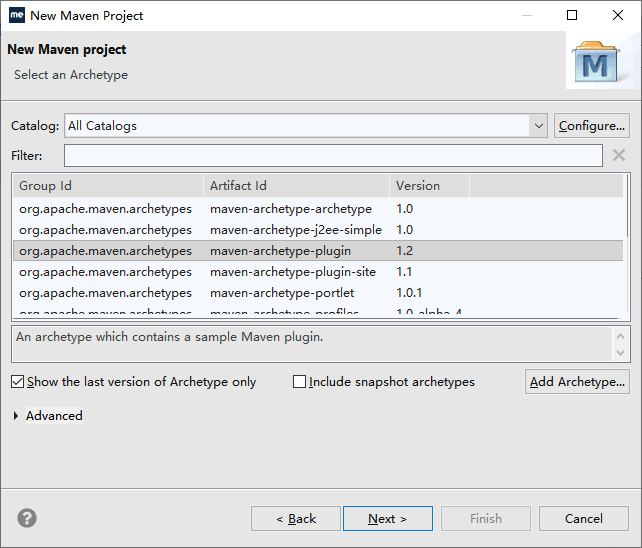
Task: Enable Include snapshot archetypes checkbox
Action: tap(299, 382)
